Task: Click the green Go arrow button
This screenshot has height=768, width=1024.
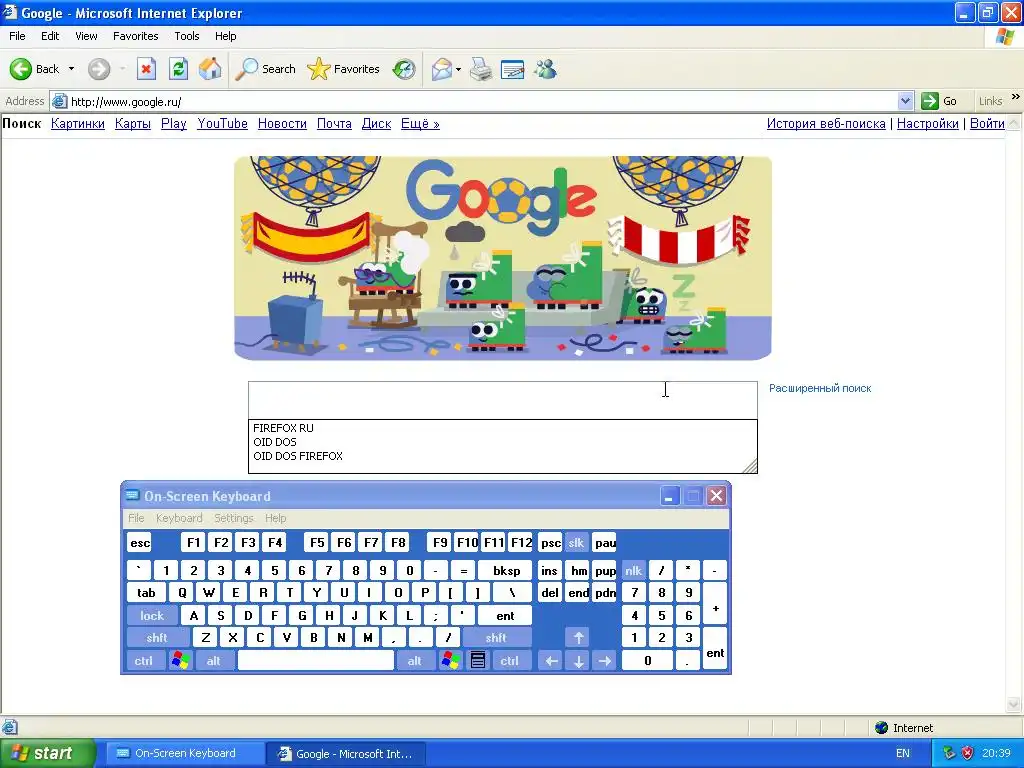Action: pos(929,101)
